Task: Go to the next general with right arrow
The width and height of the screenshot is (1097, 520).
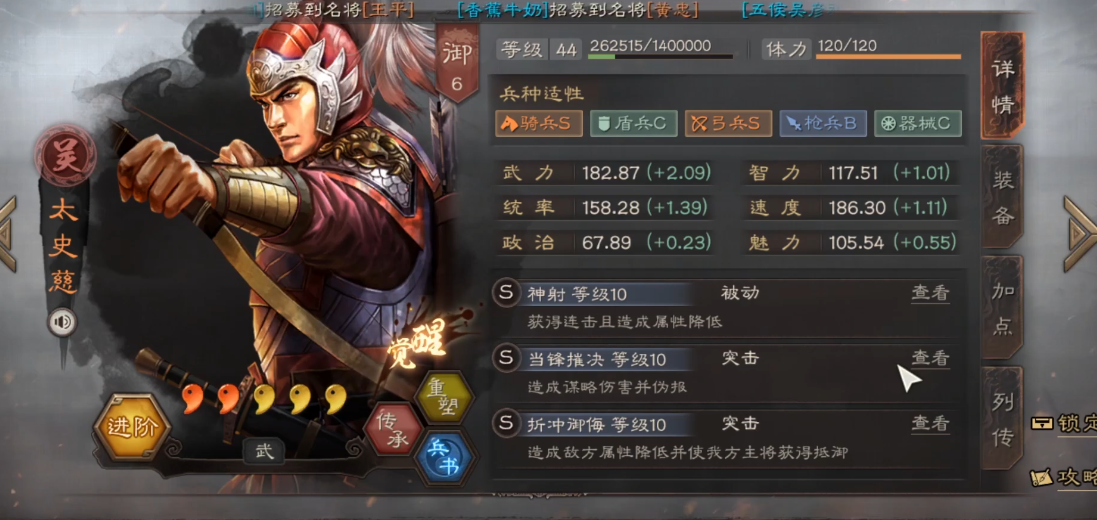Action: tap(1080, 233)
